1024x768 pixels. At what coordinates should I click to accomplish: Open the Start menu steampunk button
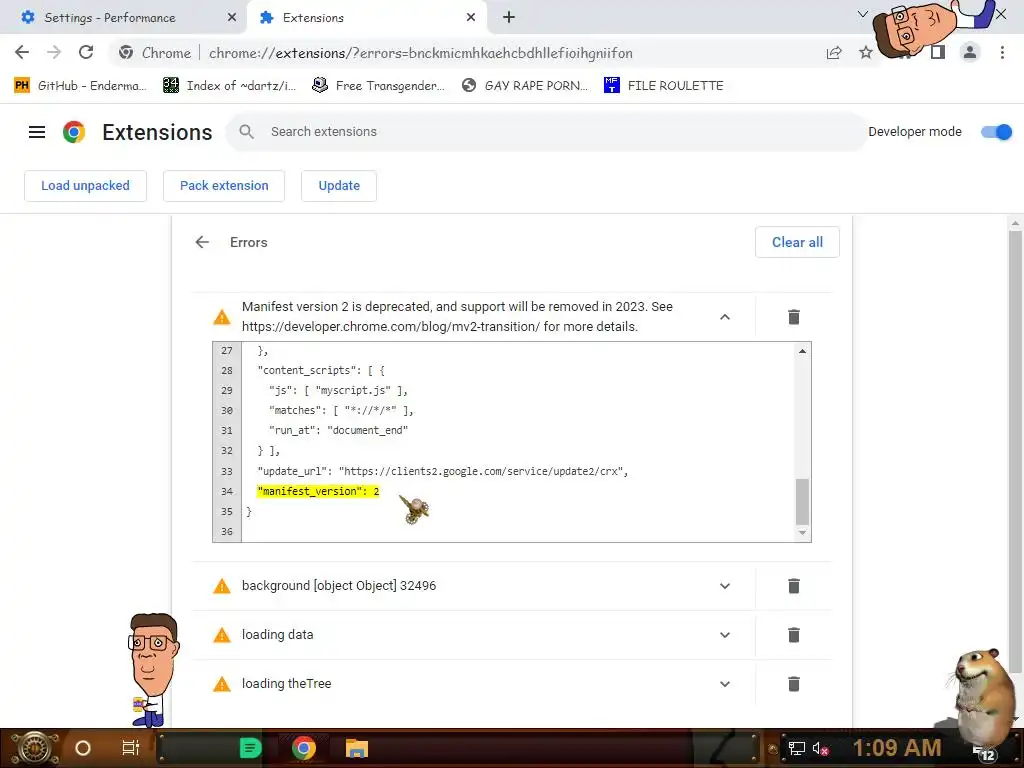click(35, 748)
